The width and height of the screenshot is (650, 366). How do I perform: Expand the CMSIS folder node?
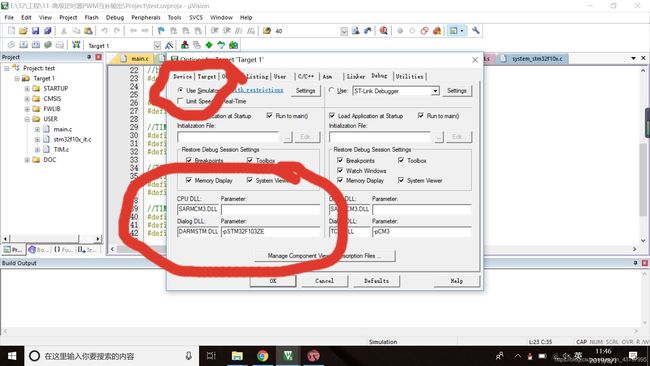click(27, 99)
